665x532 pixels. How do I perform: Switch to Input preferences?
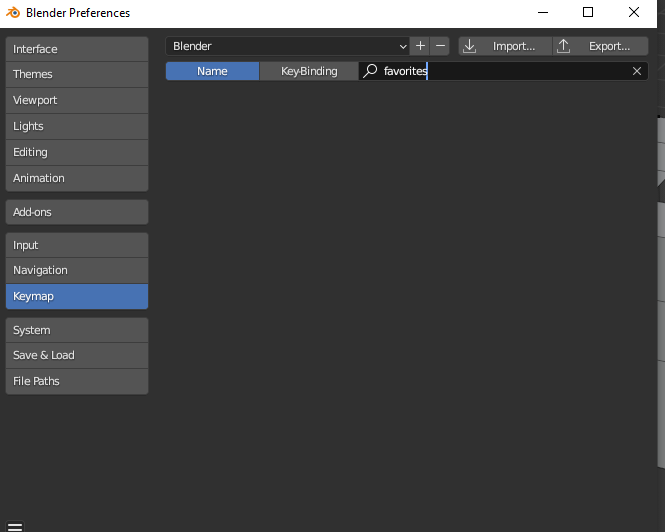point(77,245)
